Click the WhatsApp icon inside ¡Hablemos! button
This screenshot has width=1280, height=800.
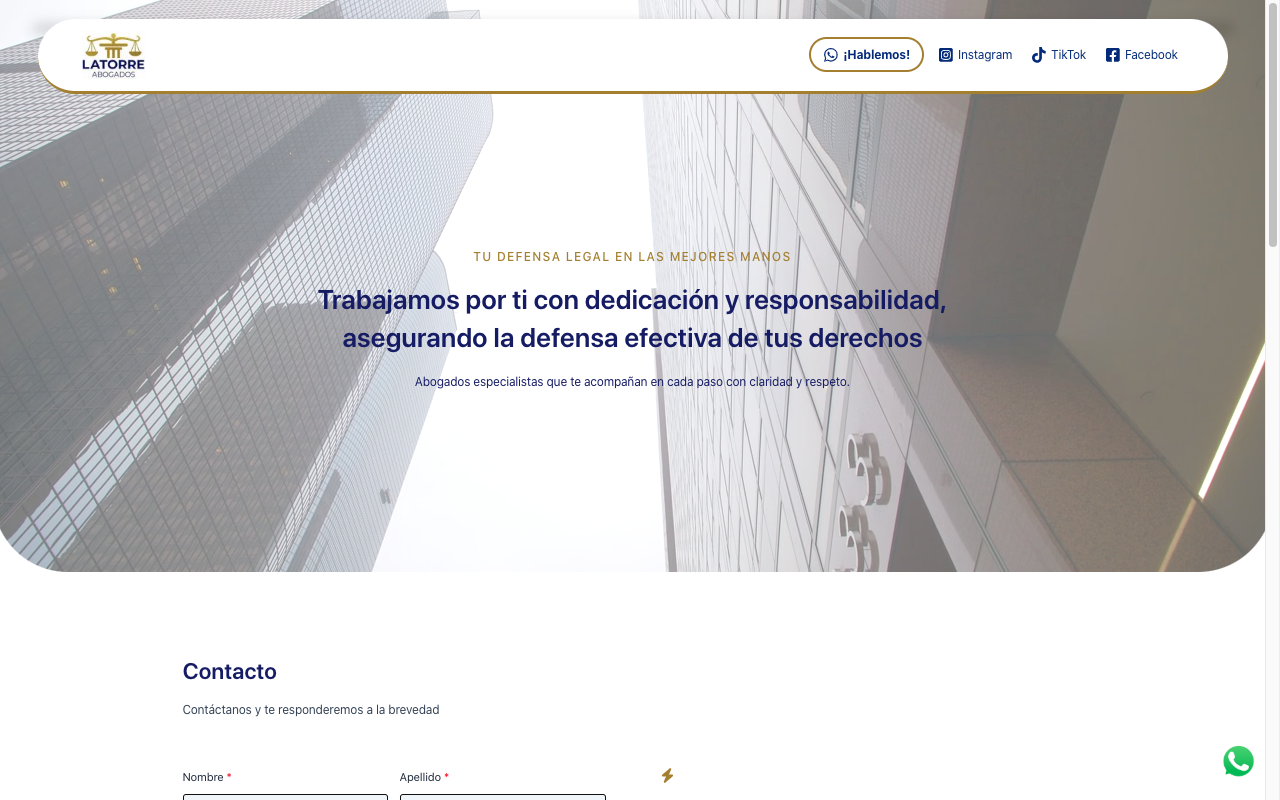click(x=830, y=55)
